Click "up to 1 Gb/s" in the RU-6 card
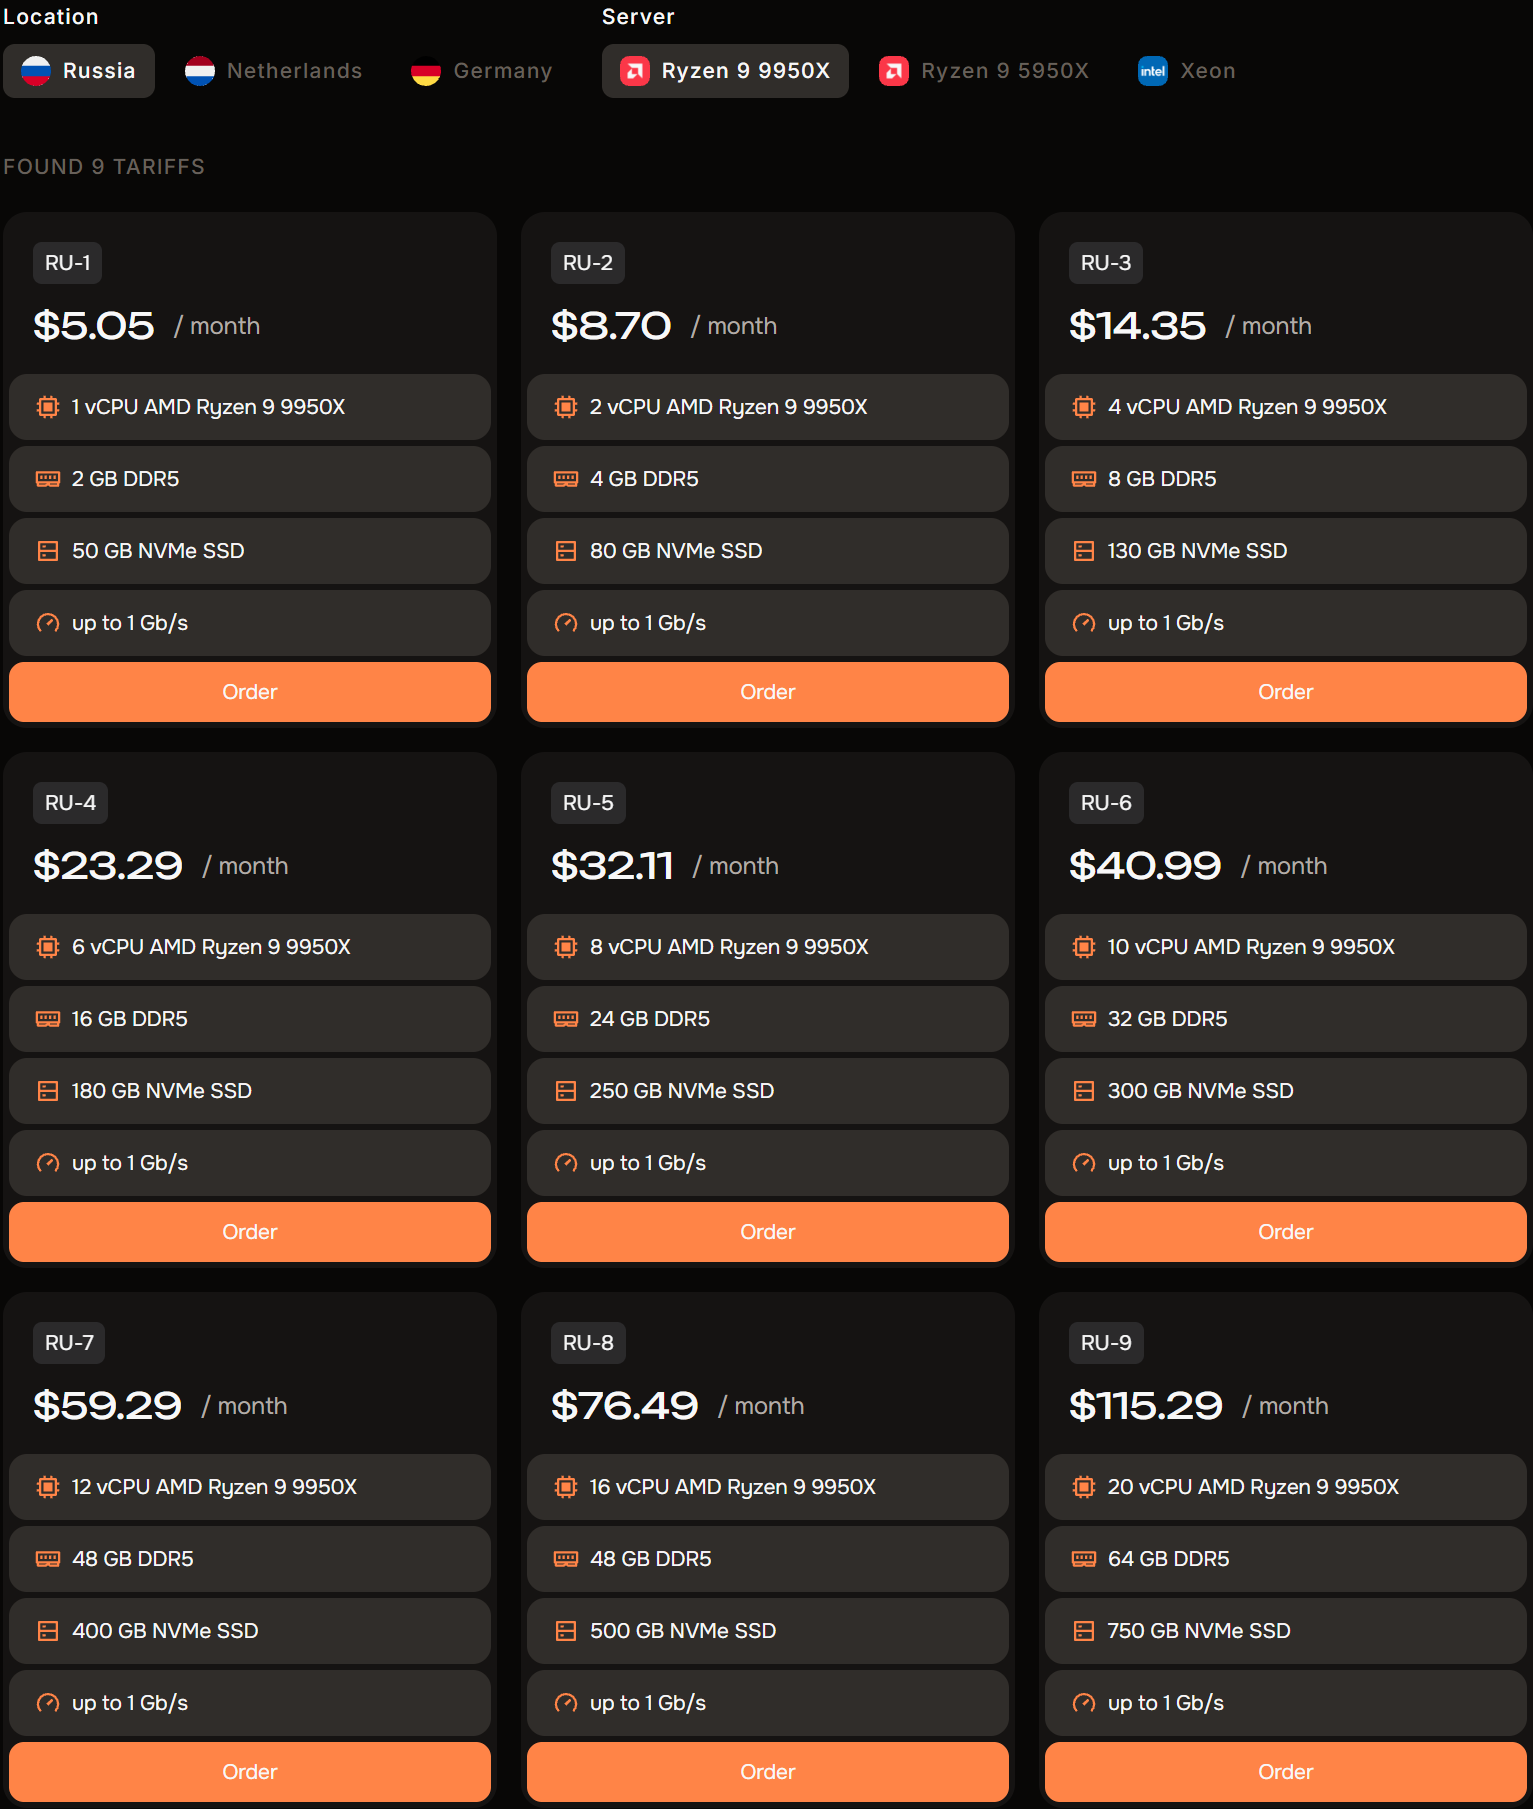Screen dimensions: 1533x1809 [1166, 1163]
